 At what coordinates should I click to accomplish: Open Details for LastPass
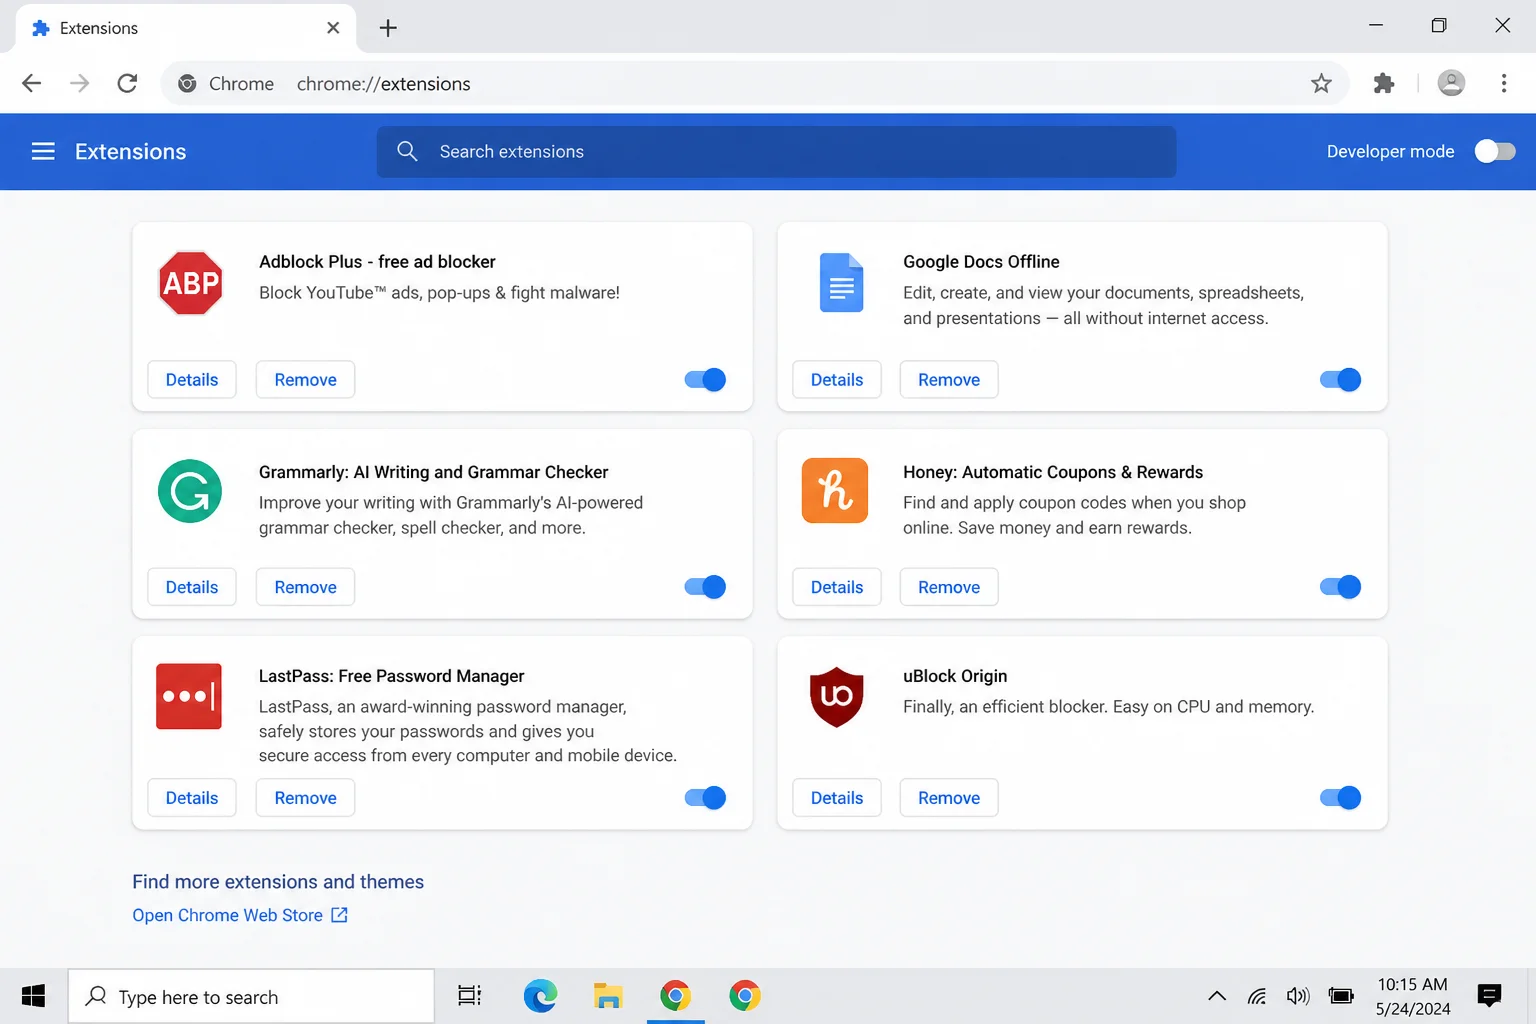tap(192, 798)
